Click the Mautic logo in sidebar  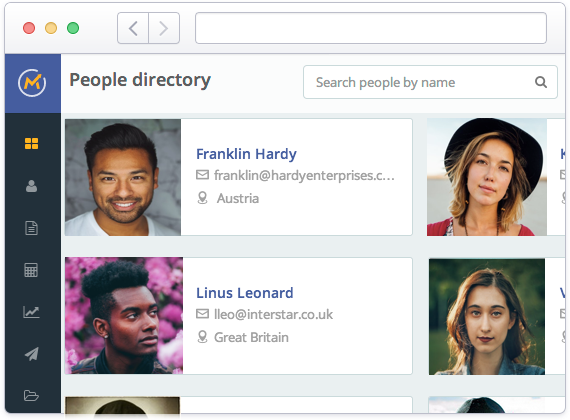(32, 83)
